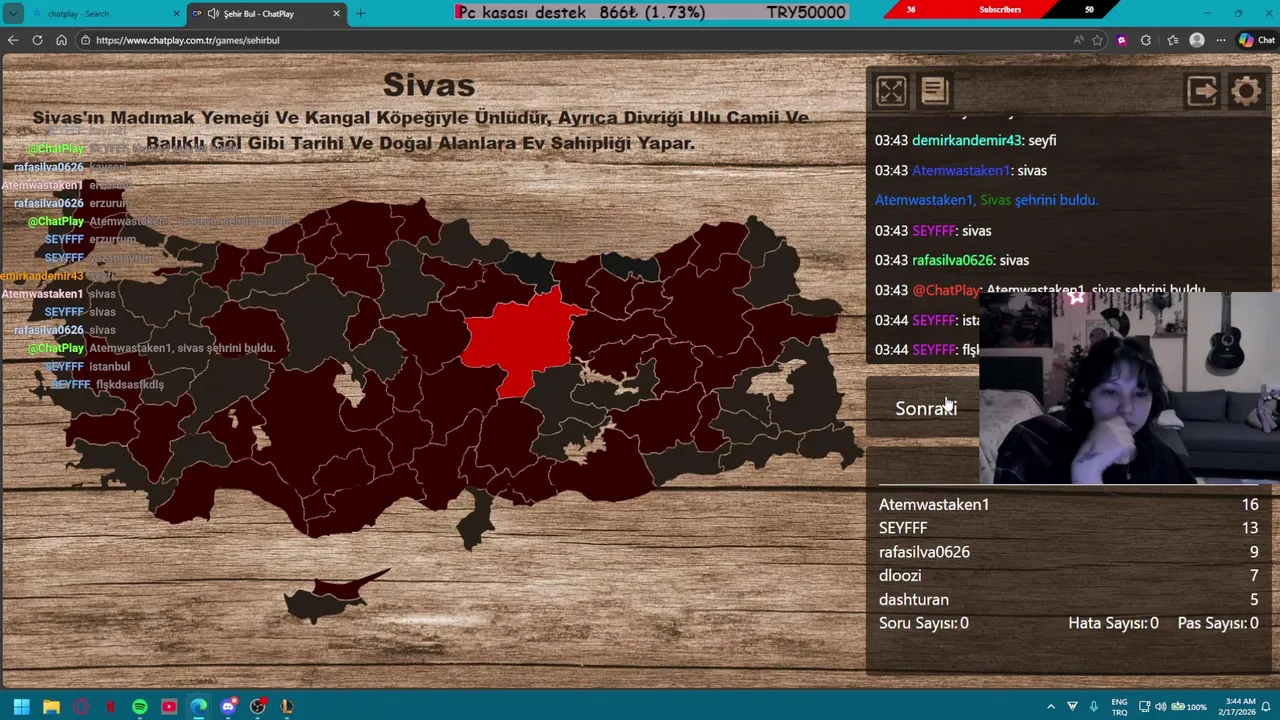Open File Explorer from the taskbar
Viewport: 1280px width, 720px height.
(51, 706)
